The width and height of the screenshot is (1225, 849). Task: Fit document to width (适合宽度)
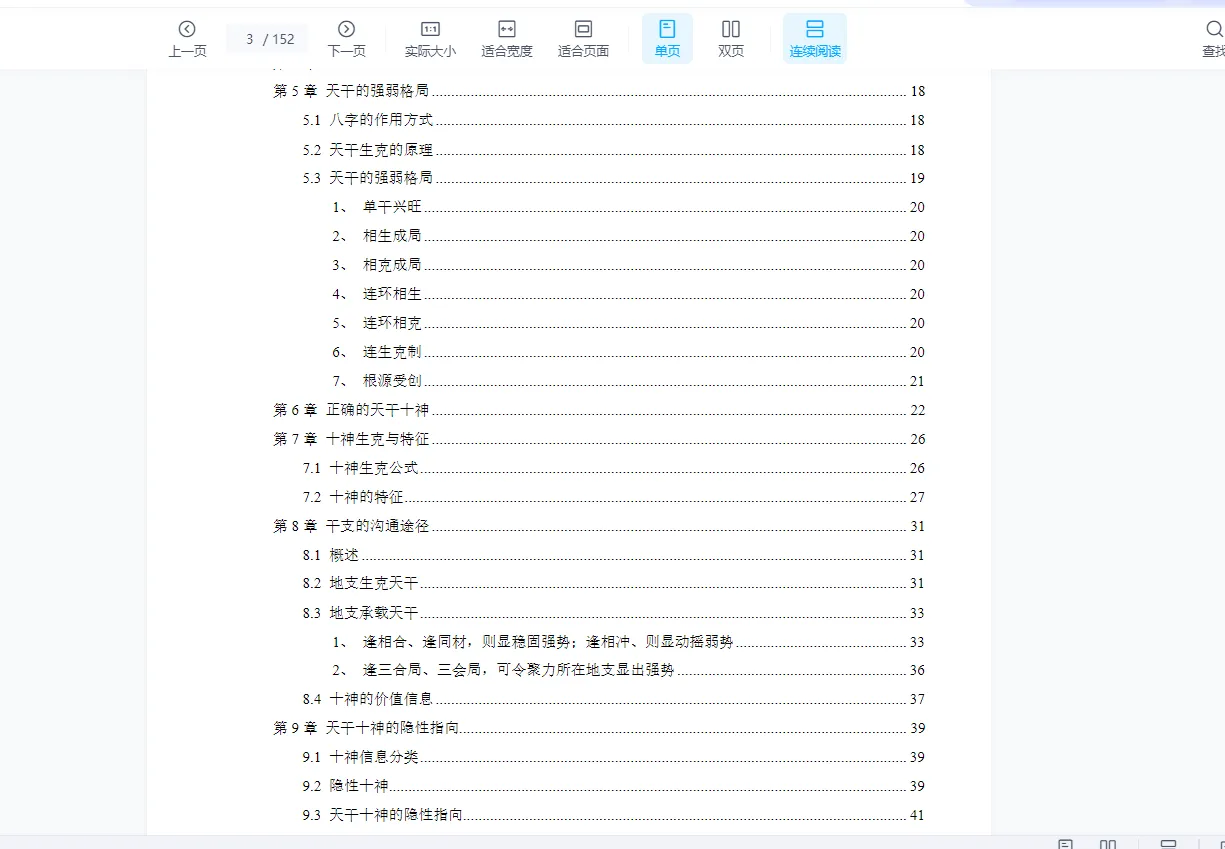click(x=506, y=39)
